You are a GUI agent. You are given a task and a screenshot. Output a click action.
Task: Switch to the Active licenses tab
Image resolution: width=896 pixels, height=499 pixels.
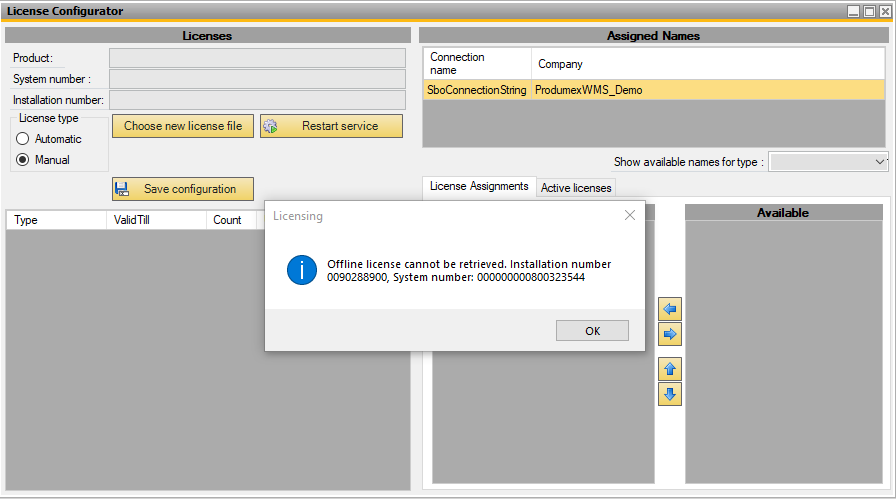[x=576, y=187]
